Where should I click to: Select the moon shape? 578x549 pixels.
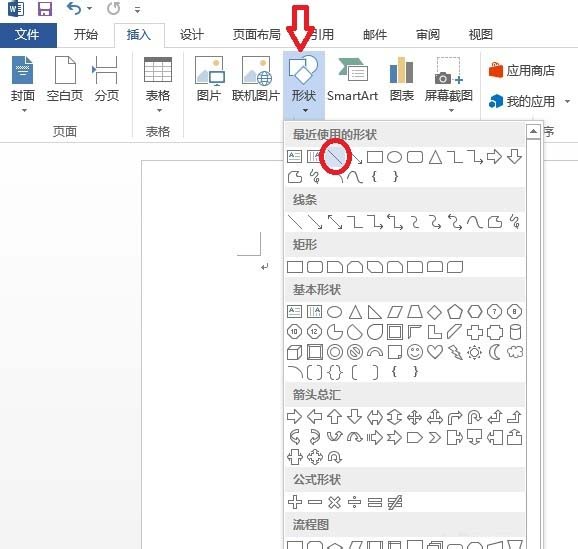(495, 352)
